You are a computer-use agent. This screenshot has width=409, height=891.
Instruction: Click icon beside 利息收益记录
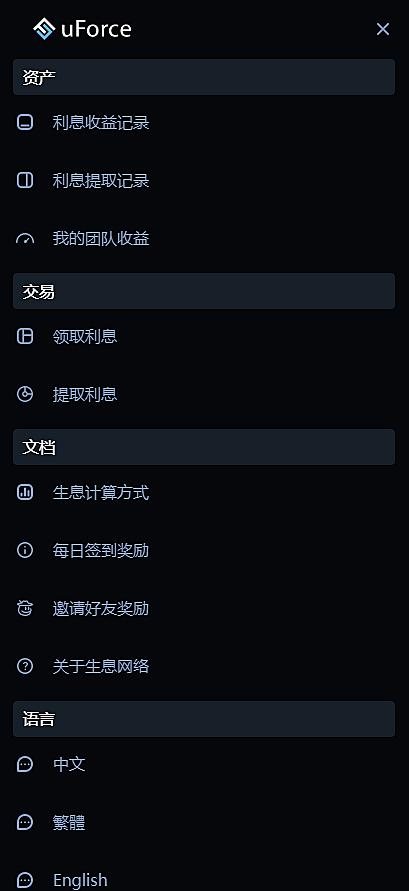point(25,122)
